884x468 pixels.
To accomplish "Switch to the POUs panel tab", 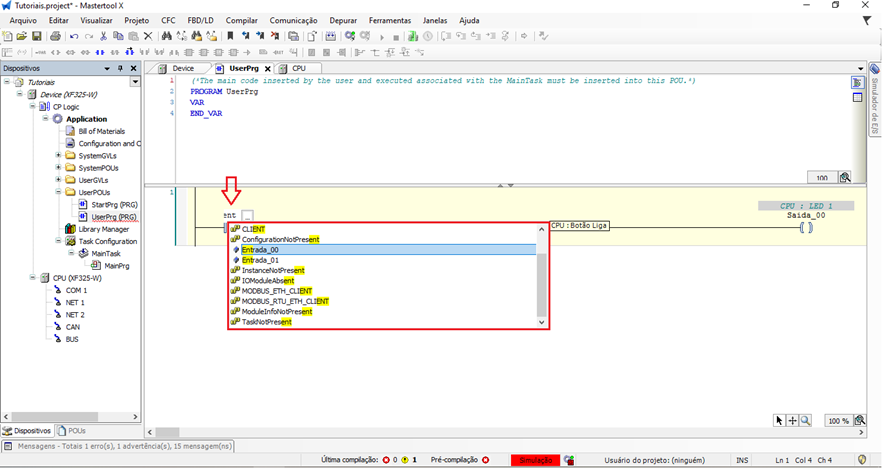I will pyautogui.click(x=72, y=431).
